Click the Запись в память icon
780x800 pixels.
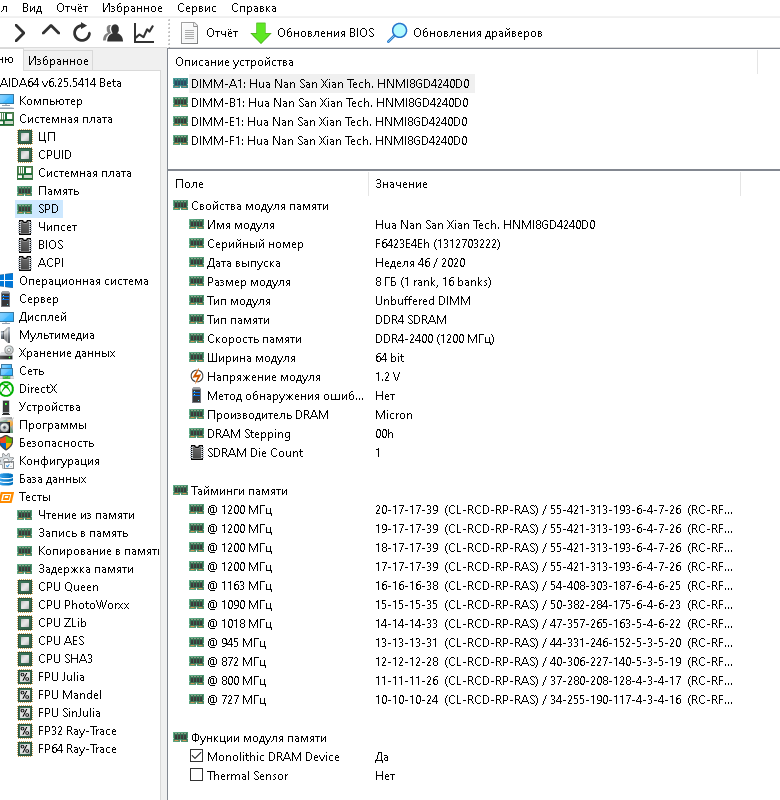[24, 533]
